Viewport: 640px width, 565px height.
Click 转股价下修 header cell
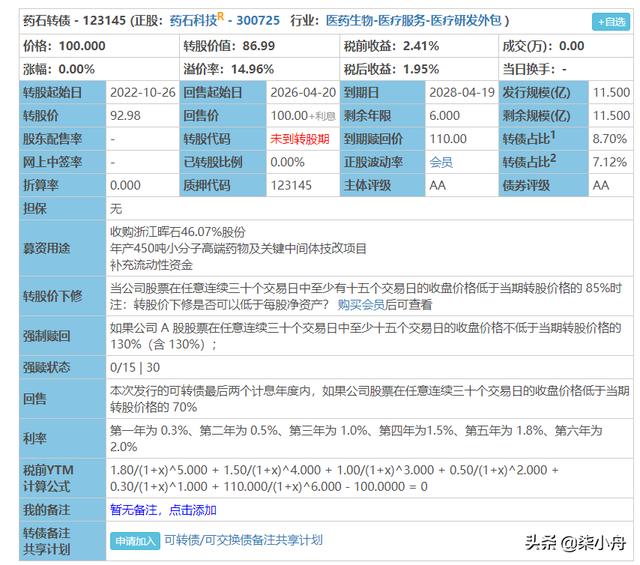(x=62, y=296)
